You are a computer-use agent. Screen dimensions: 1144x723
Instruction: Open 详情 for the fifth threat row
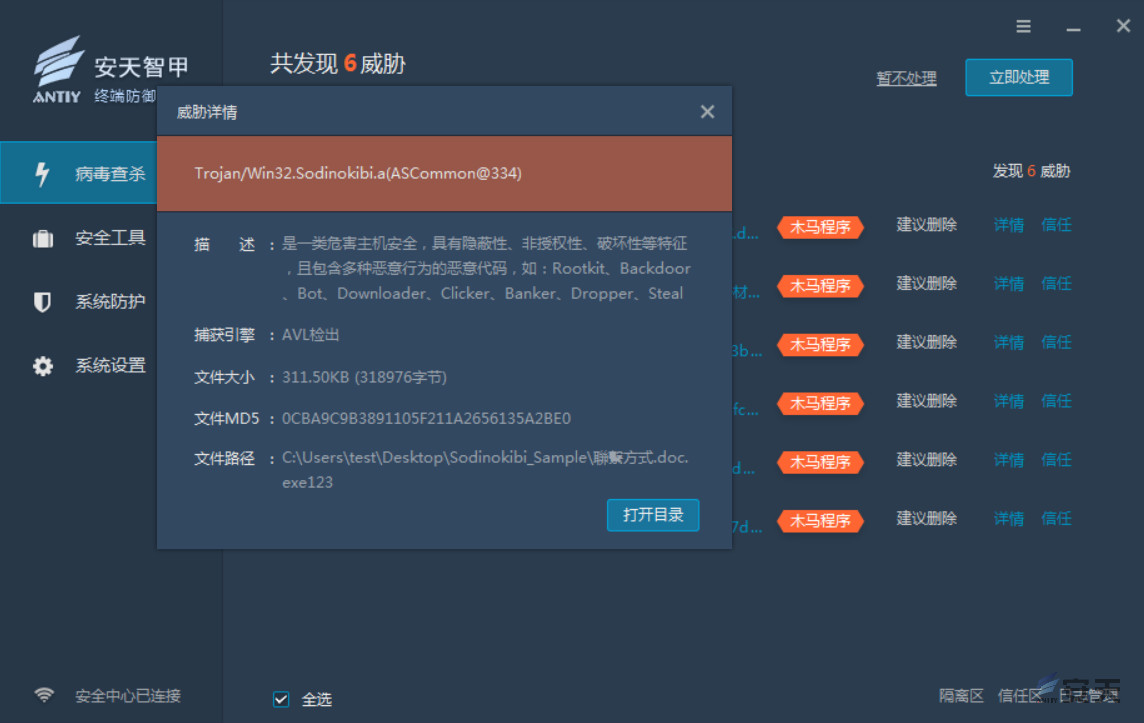coord(1008,460)
